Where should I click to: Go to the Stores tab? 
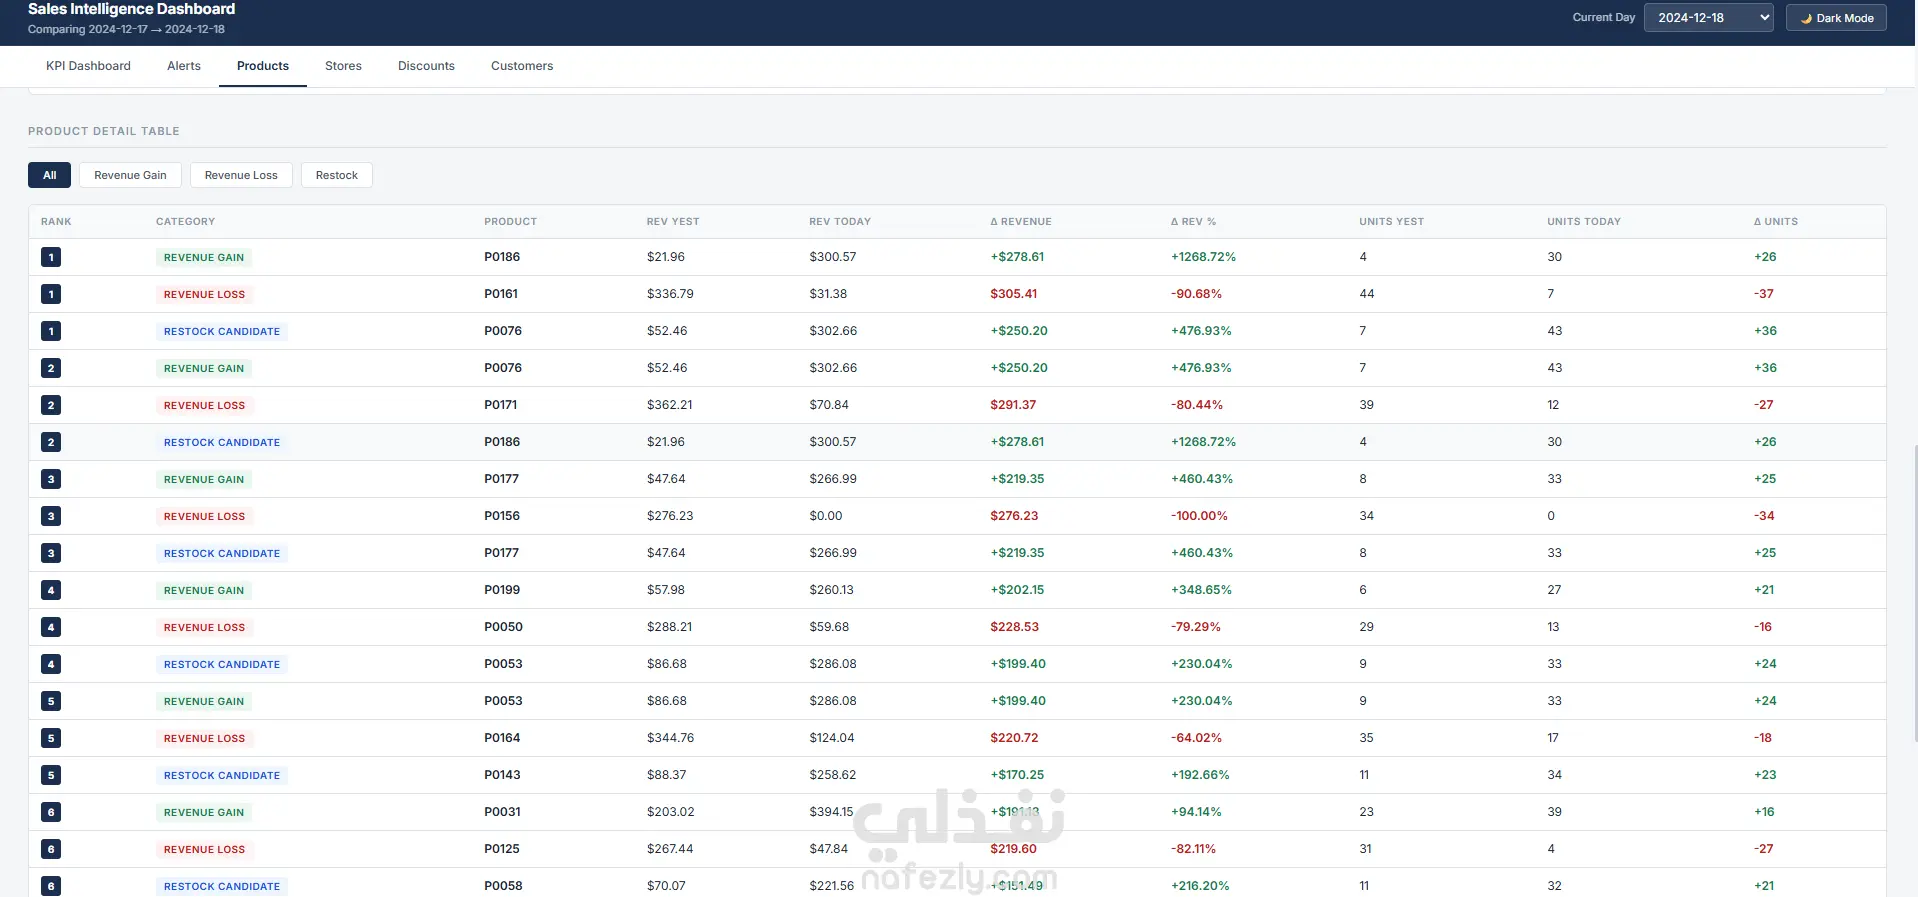(343, 66)
